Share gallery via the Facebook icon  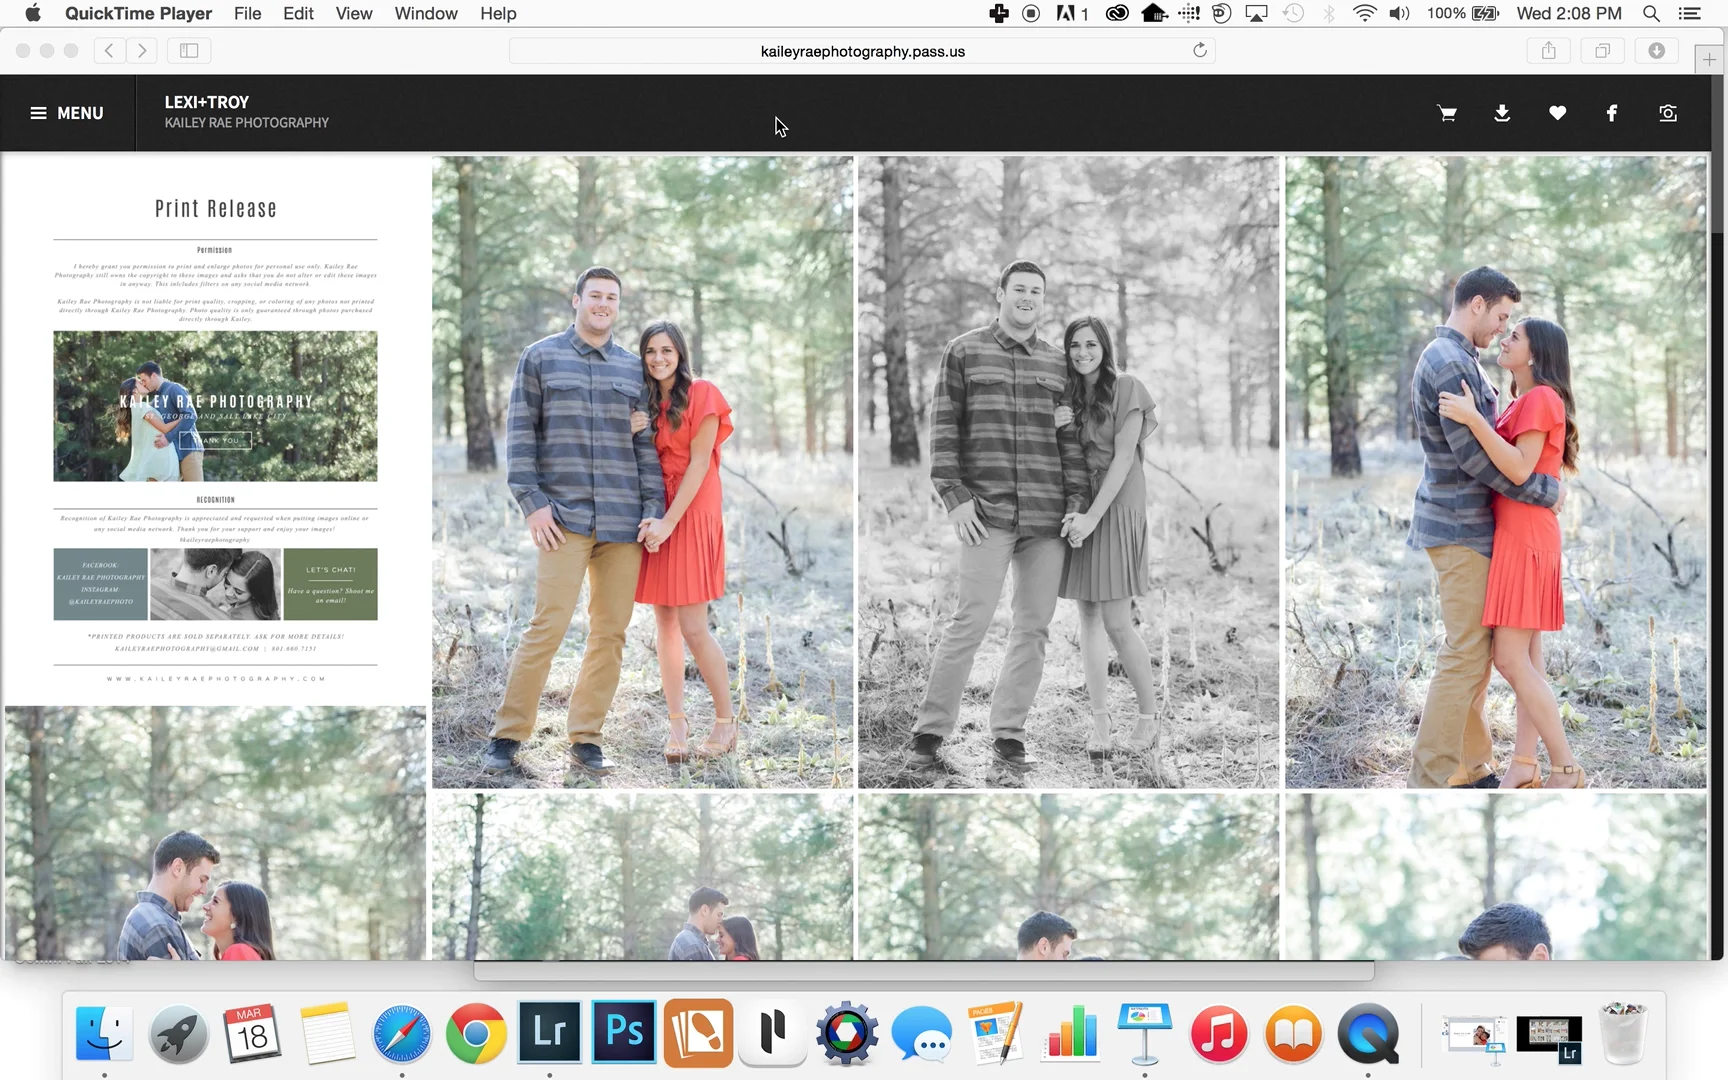point(1612,113)
